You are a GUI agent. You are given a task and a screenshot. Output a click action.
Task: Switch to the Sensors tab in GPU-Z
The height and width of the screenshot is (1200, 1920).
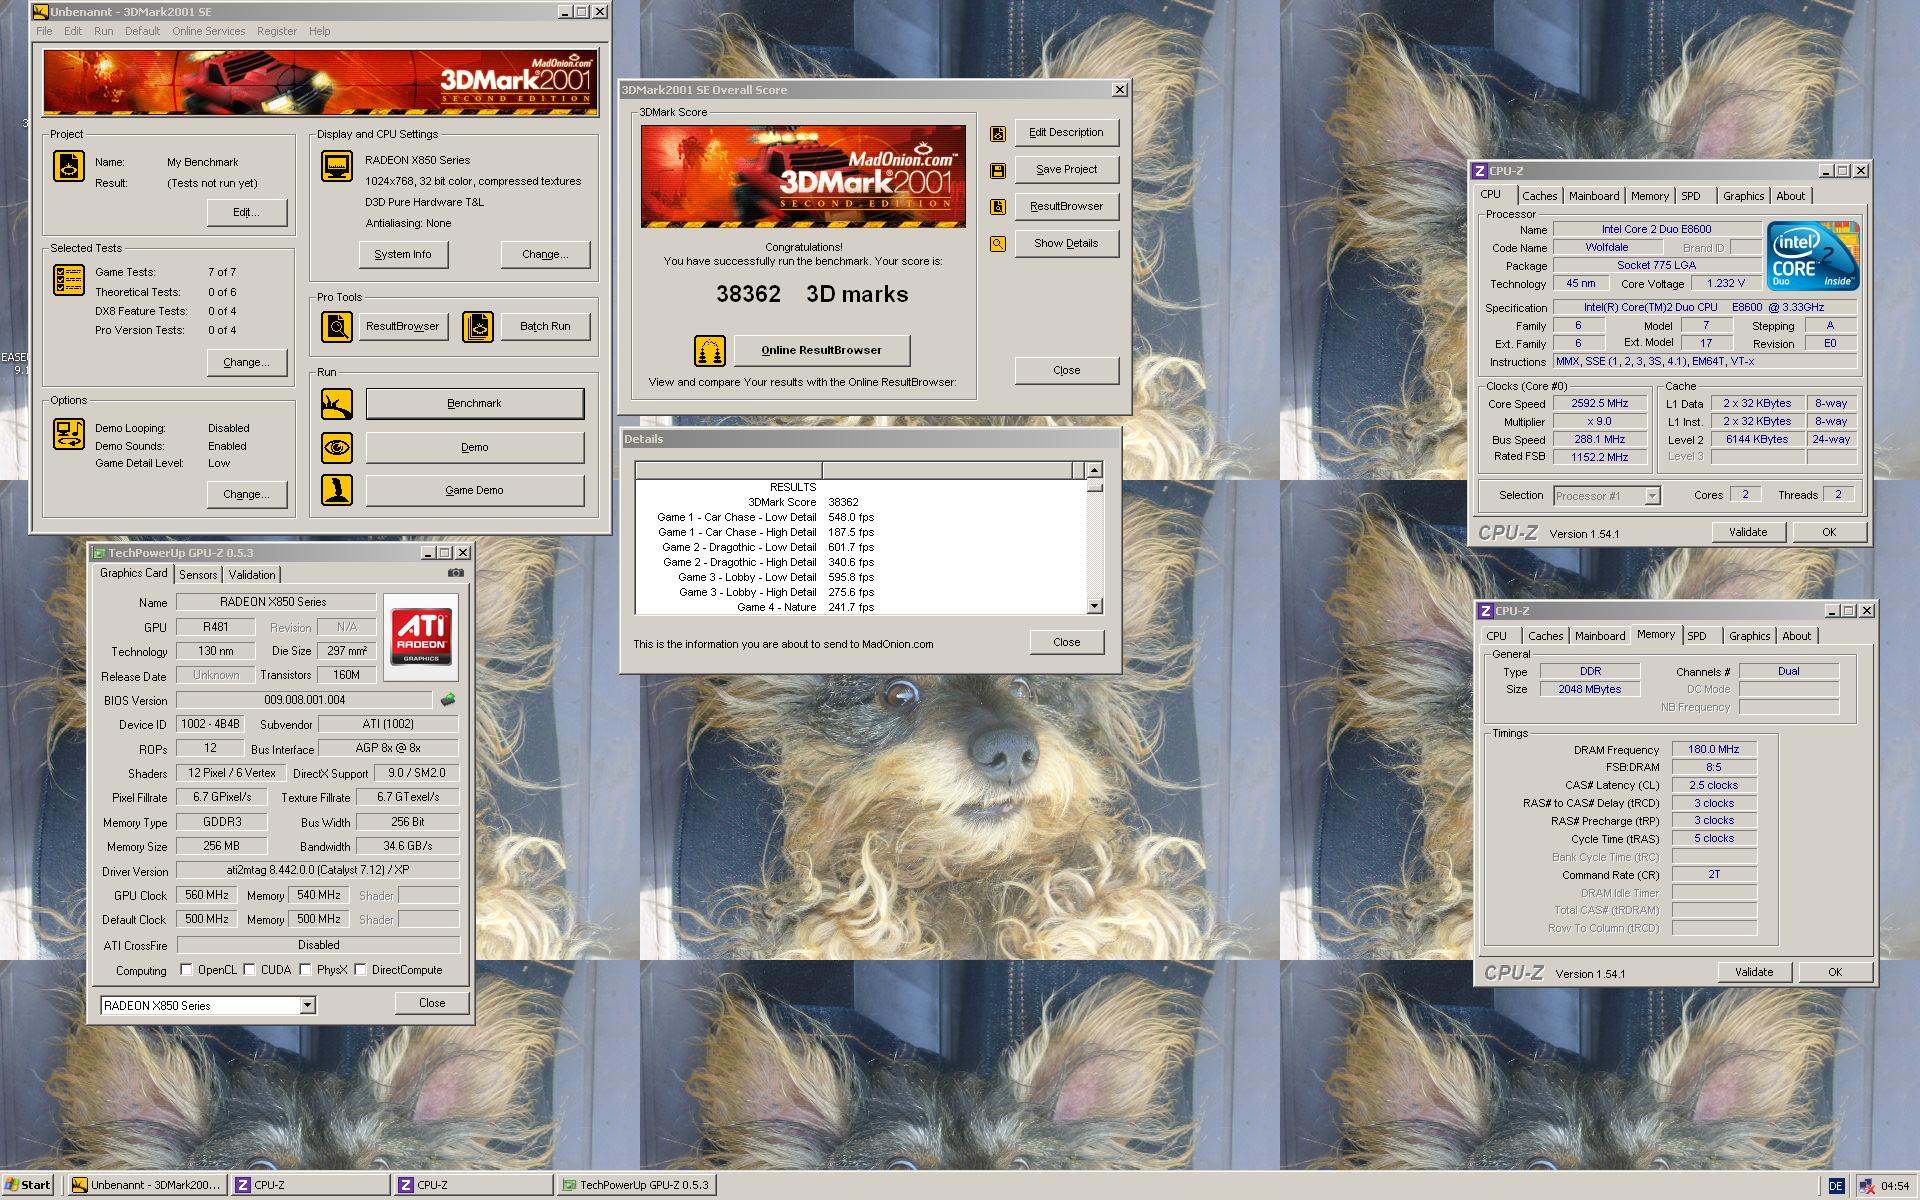pos(198,575)
